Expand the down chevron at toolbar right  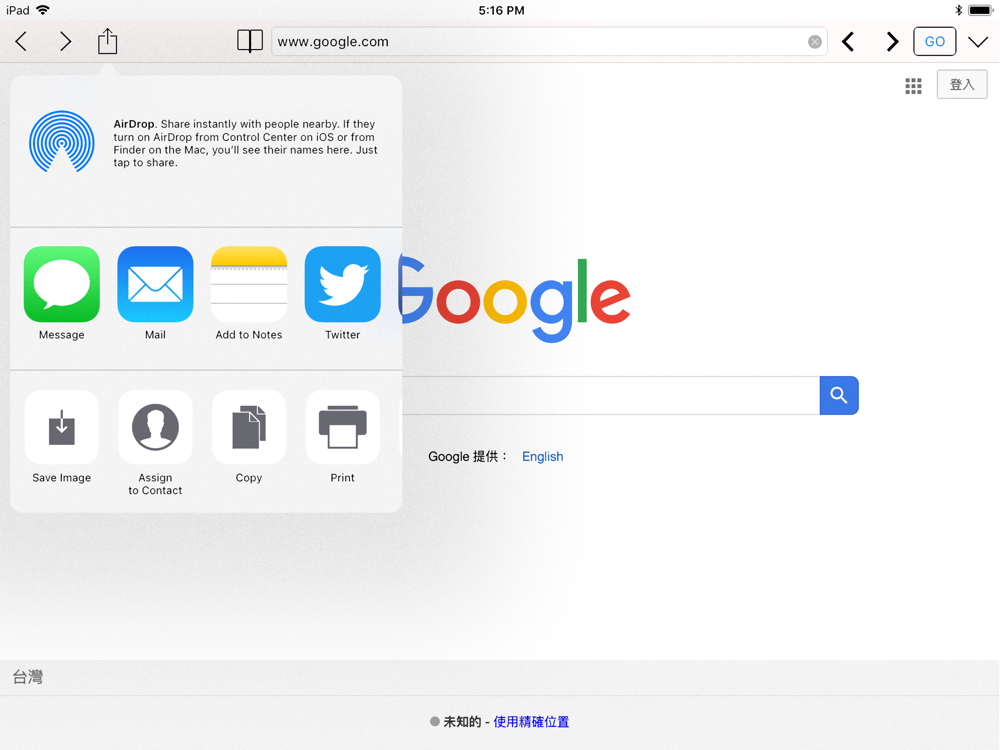(978, 42)
